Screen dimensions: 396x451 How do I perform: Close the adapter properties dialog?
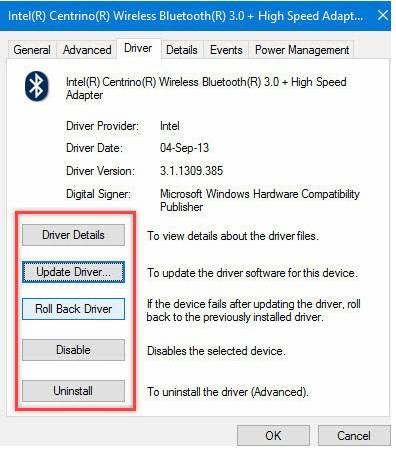click(383, 15)
